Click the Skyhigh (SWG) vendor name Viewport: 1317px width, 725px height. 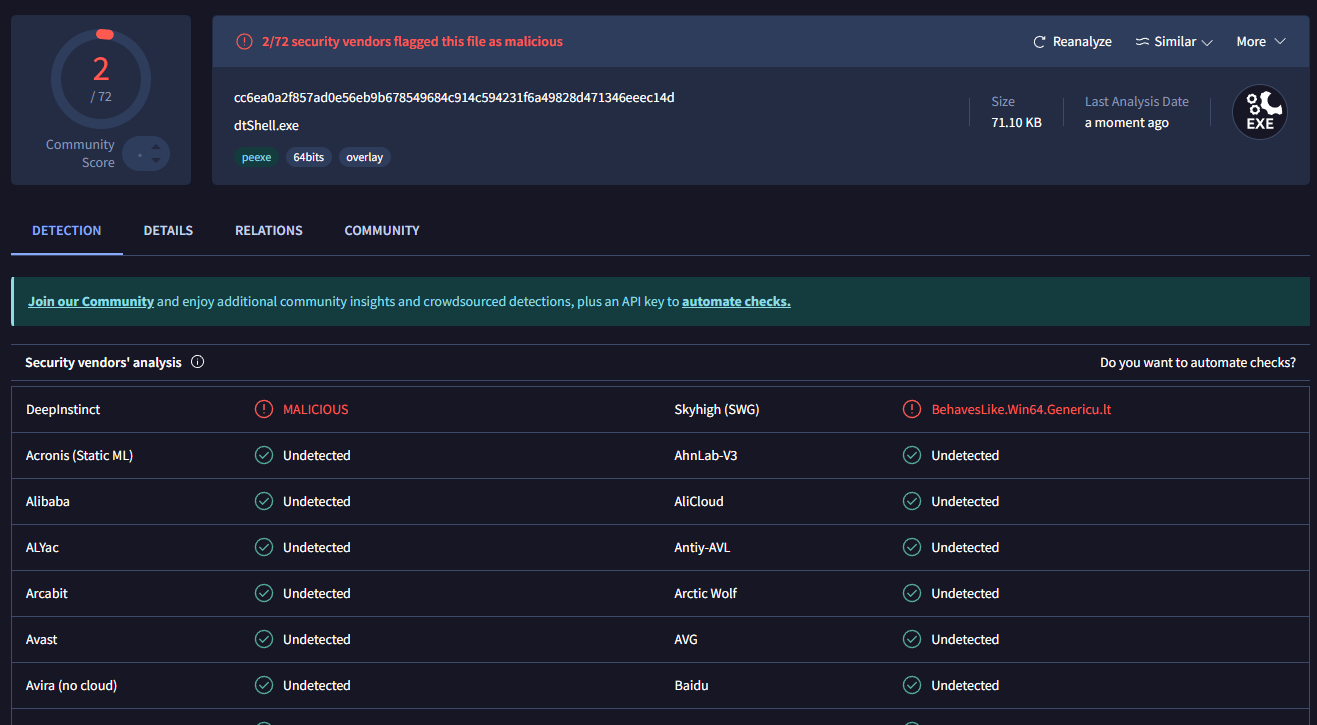click(717, 410)
